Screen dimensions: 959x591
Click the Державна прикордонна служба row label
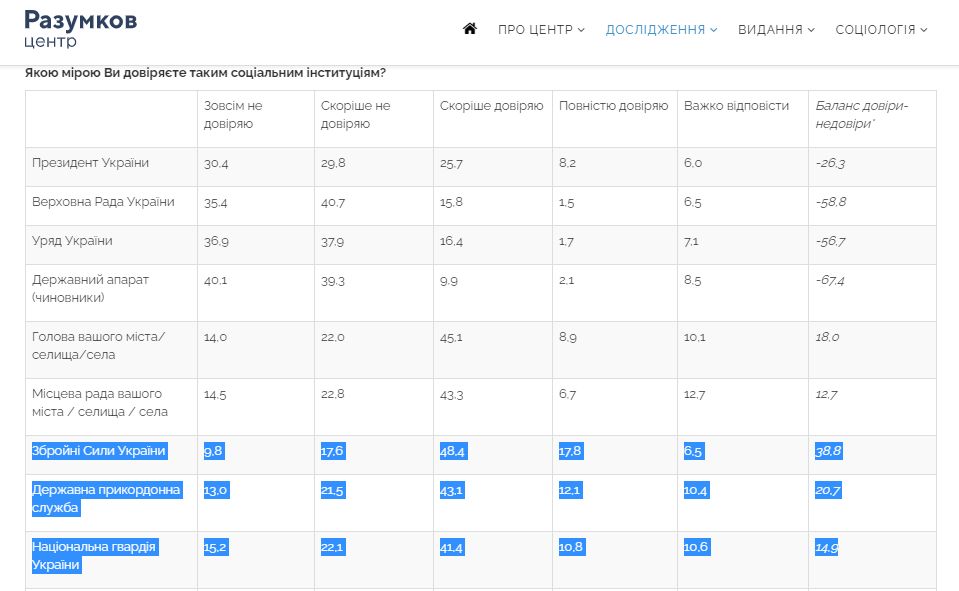coord(106,499)
